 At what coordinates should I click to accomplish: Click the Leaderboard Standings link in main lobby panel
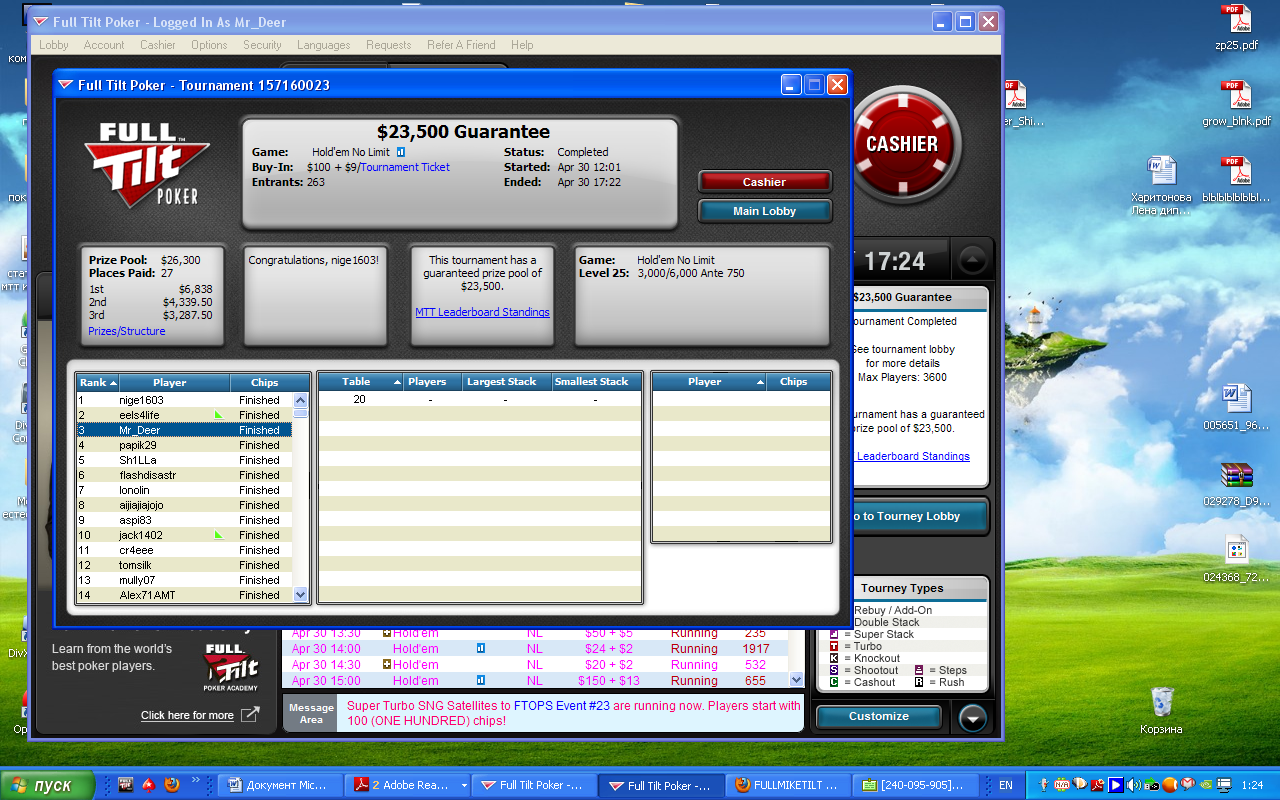pos(913,456)
